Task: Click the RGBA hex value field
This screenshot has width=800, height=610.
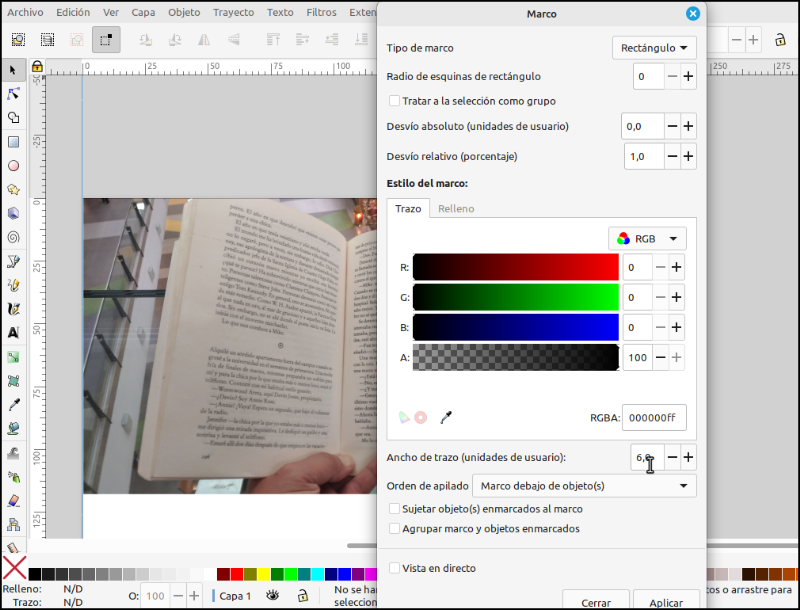Action: tap(654, 418)
